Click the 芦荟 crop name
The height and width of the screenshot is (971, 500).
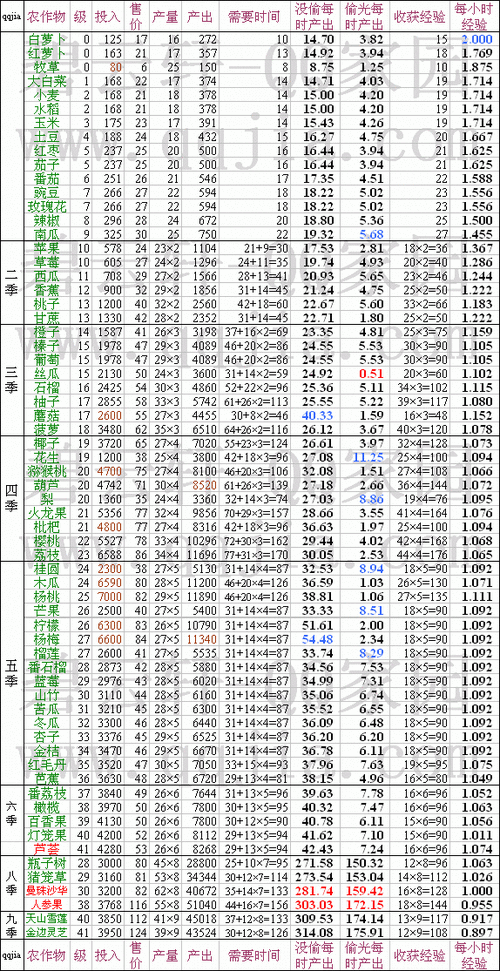47,848
